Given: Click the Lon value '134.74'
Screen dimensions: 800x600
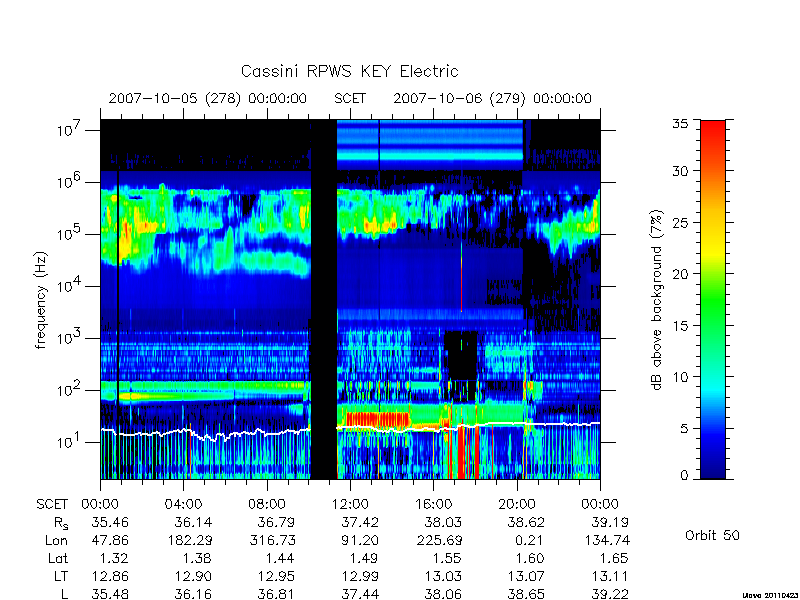Looking at the screenshot, I should [x=606, y=540].
